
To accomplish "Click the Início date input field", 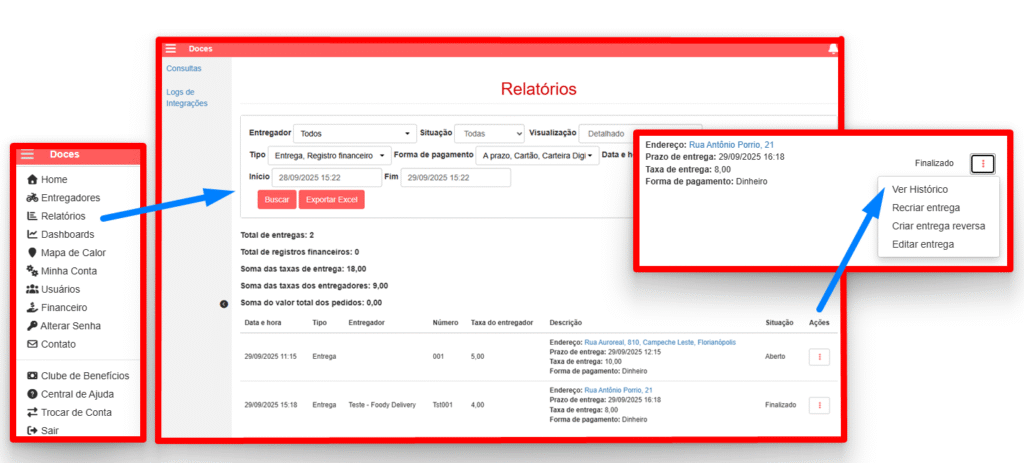I will pyautogui.click(x=326, y=178).
